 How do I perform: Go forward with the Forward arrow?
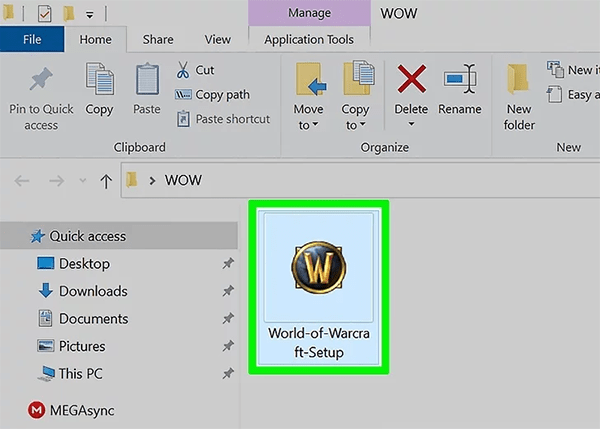click(x=57, y=180)
